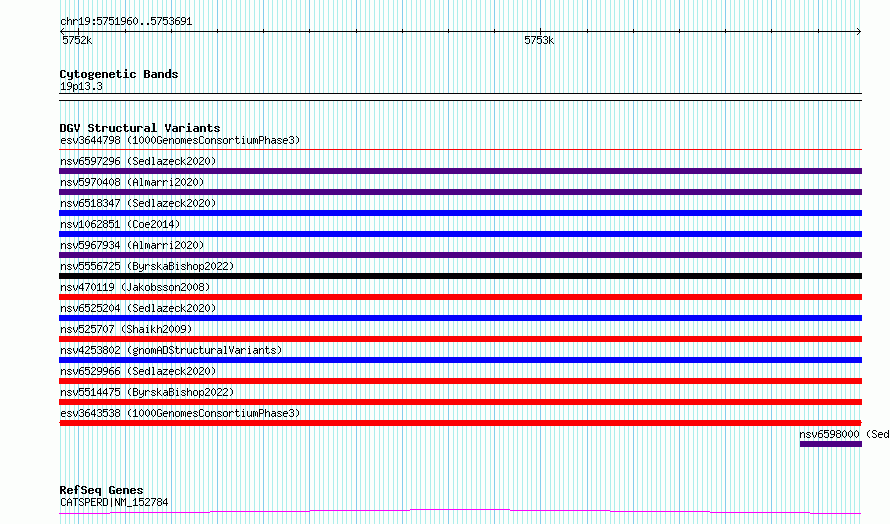
Task: Select the 19p13.3 band label
Action: pos(81,86)
